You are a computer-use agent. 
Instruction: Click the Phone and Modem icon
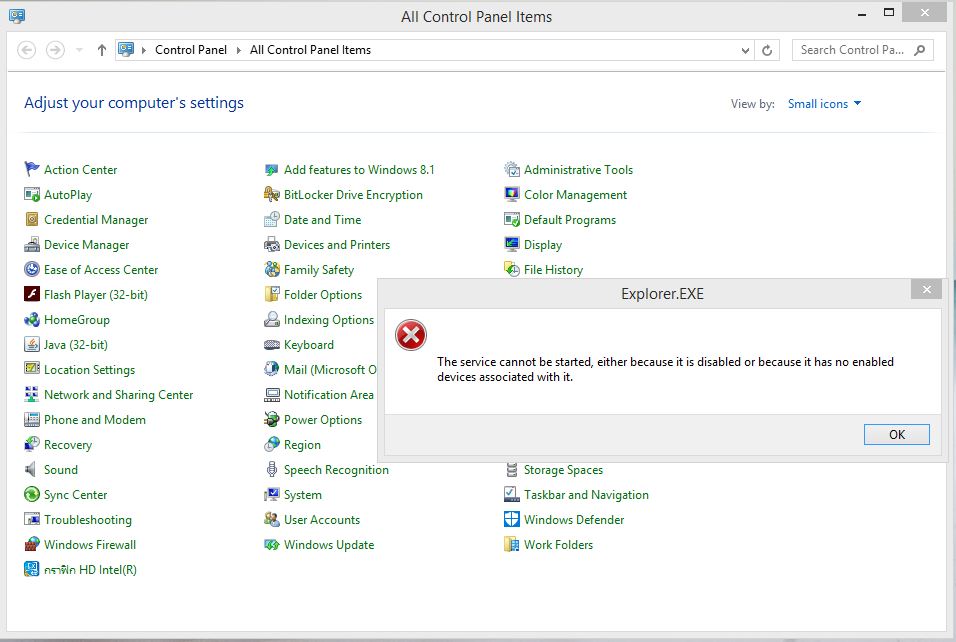click(32, 419)
